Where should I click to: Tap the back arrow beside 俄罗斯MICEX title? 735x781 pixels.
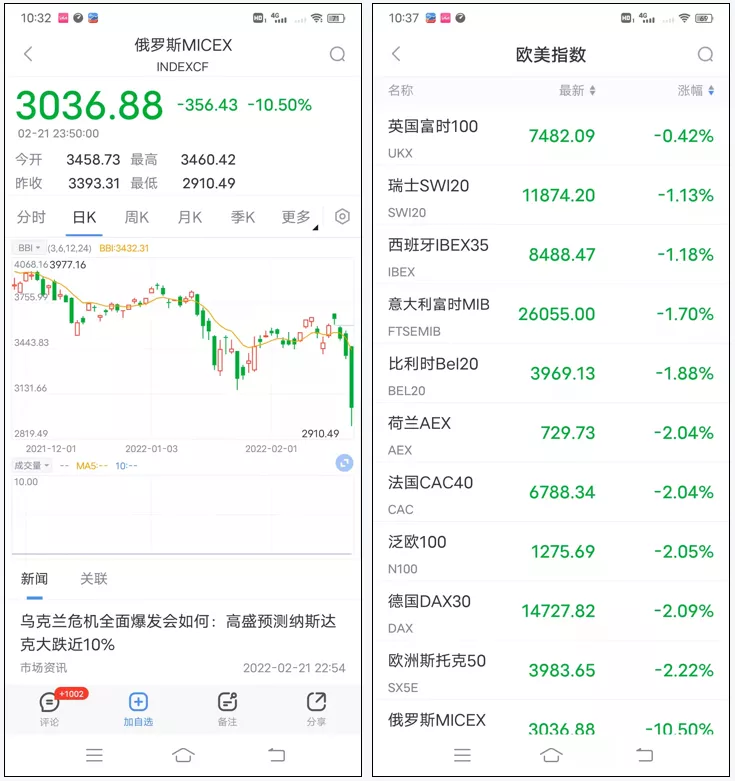click(x=28, y=54)
